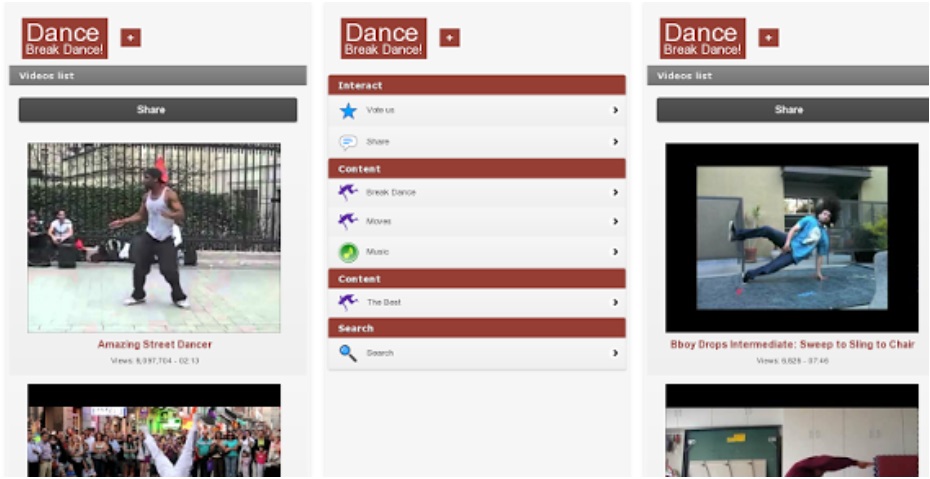Select the Music menu entry label
The image size is (930, 479).
pos(378,252)
